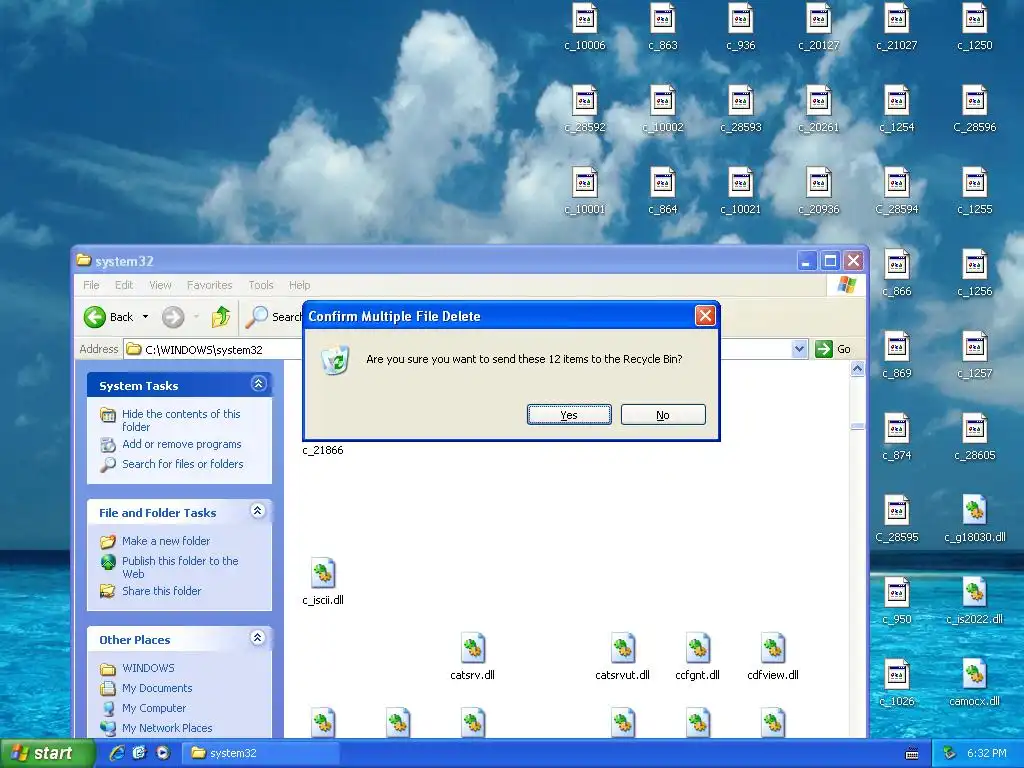Open the Edit menu
1024x768 pixels.
click(124, 285)
